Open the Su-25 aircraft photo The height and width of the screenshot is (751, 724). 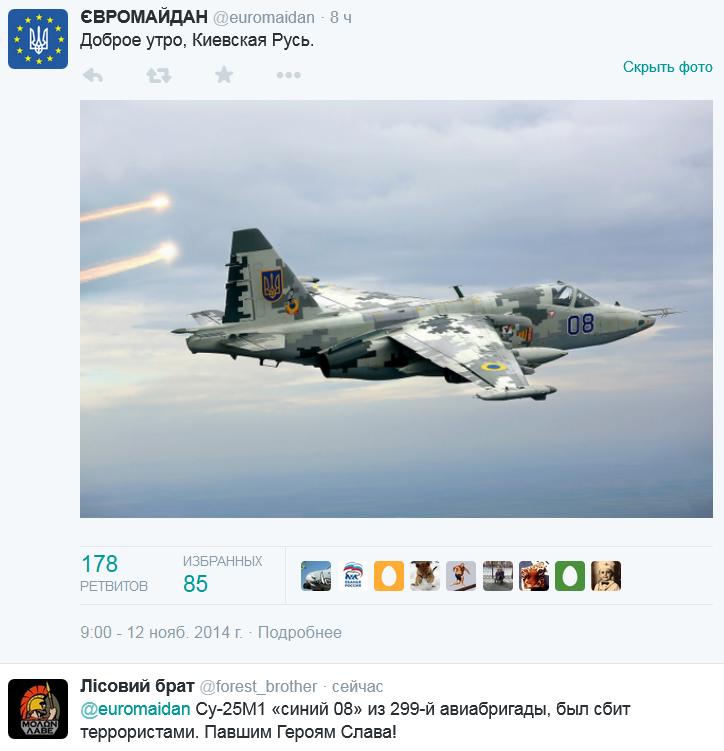[x=396, y=309]
